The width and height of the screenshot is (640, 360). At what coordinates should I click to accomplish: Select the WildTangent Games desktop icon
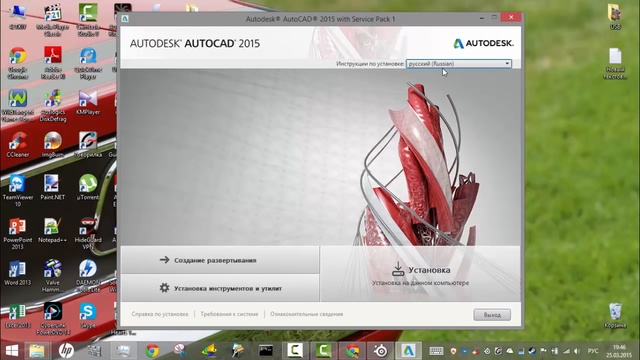coord(18,105)
